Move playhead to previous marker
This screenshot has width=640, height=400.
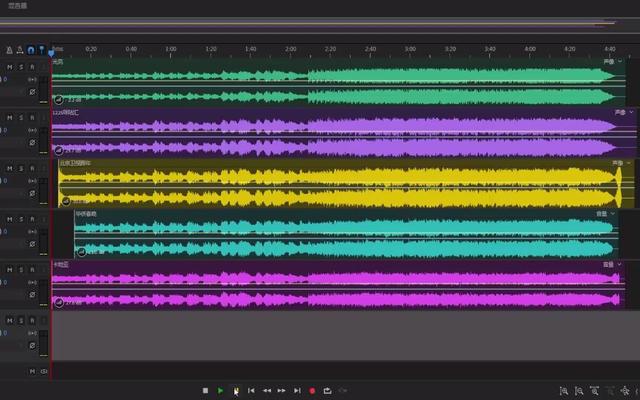tap(251, 391)
